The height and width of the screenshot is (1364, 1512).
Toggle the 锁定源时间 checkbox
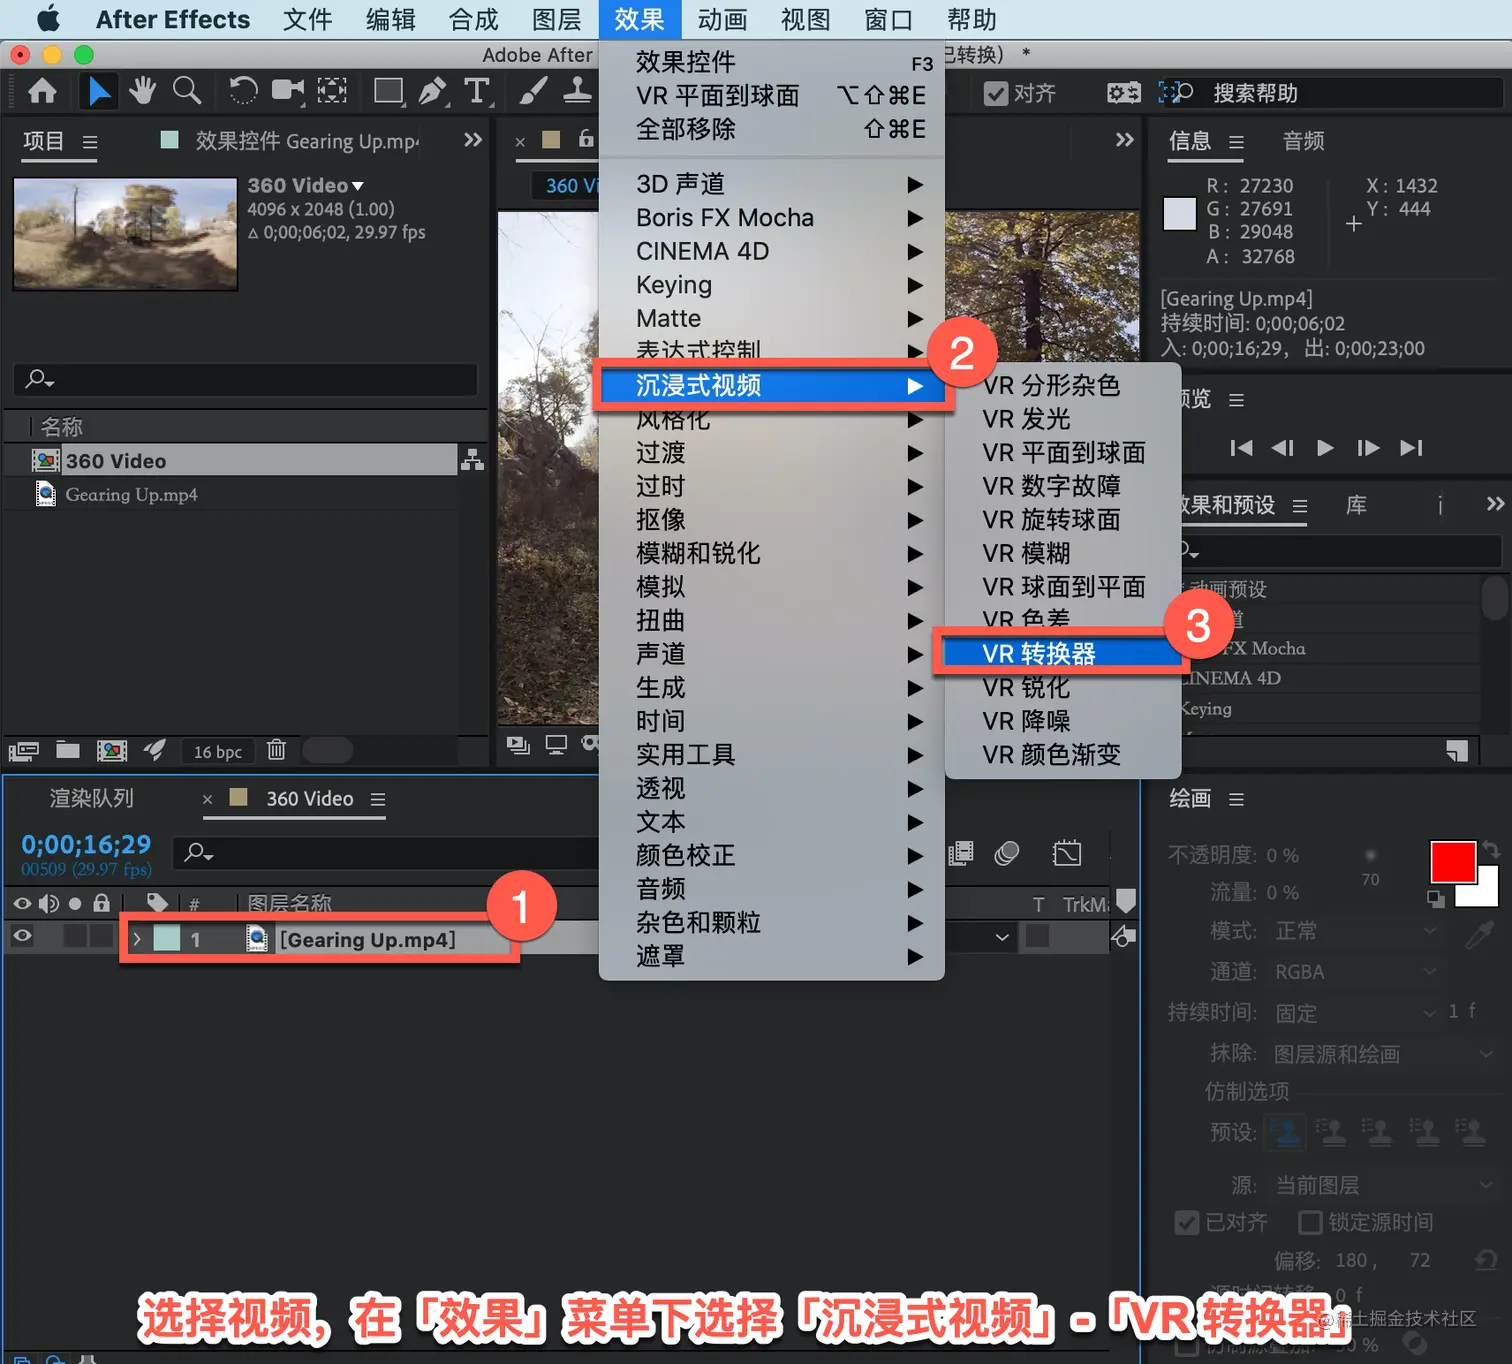coord(1310,1222)
